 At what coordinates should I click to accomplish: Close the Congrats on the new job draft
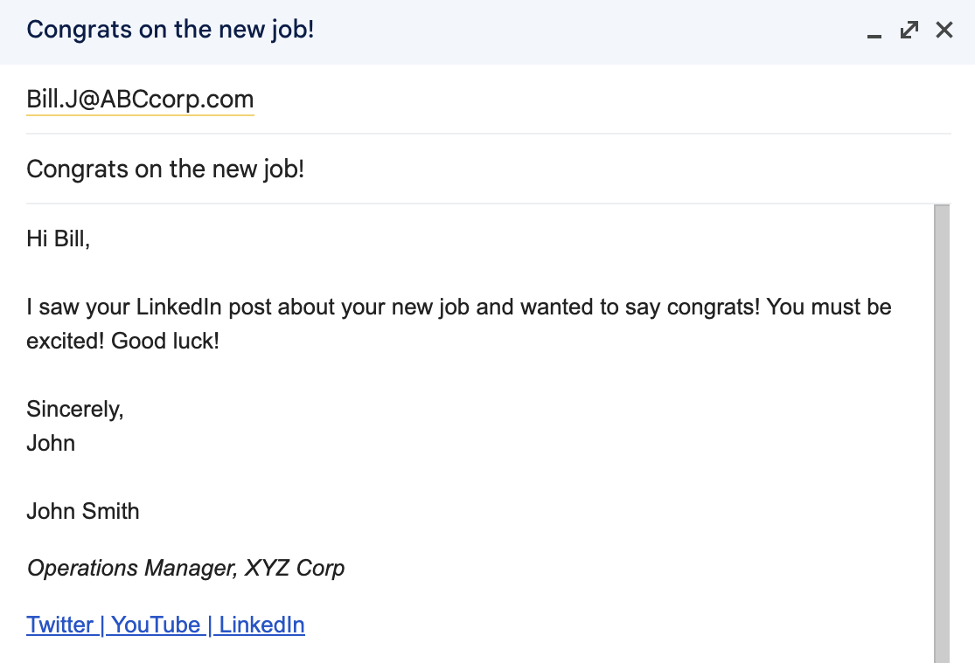944,30
